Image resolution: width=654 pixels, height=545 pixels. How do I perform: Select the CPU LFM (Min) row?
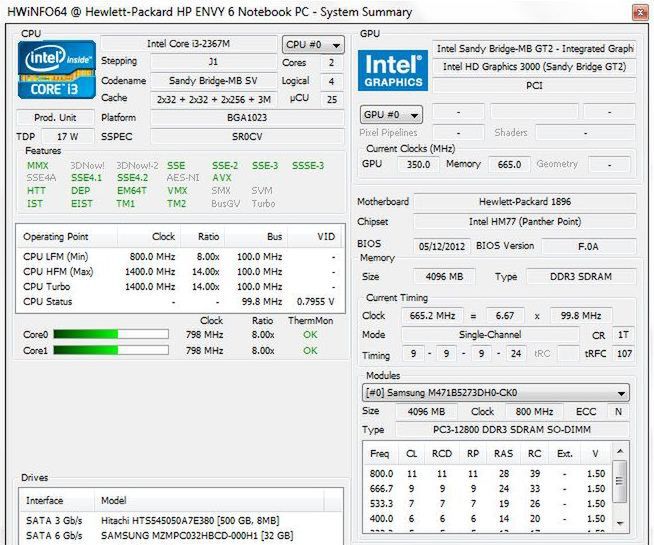[179, 256]
